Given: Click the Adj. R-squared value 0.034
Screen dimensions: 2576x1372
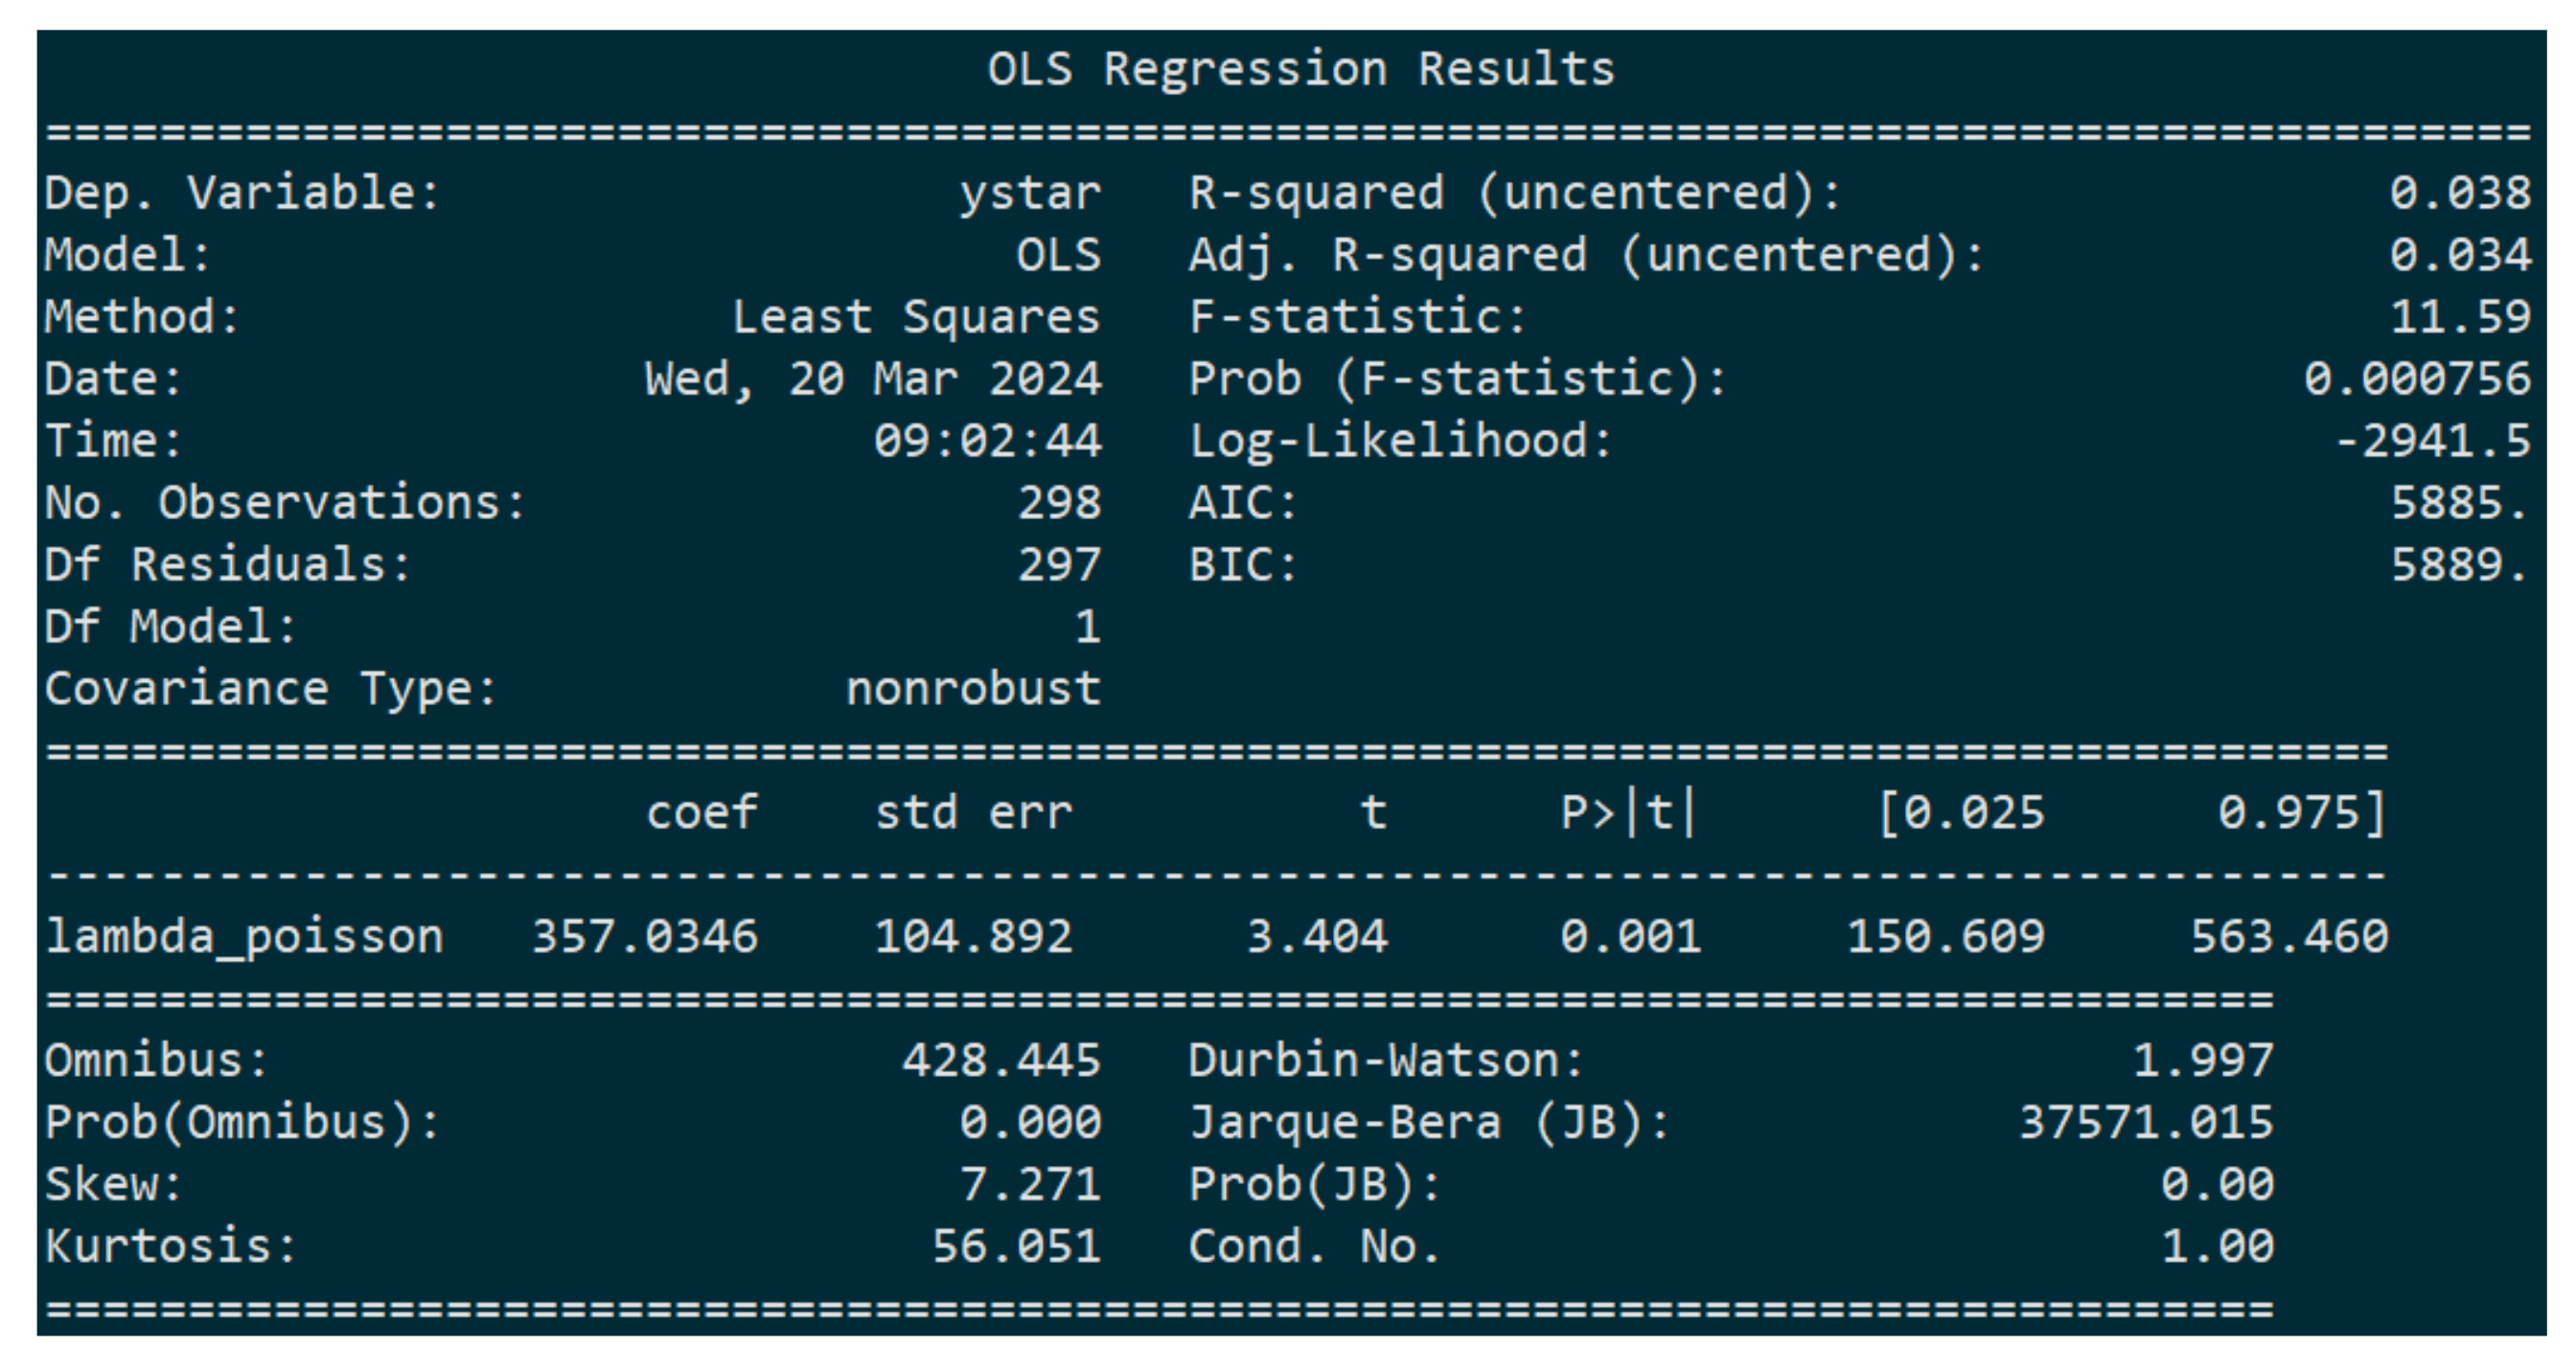Looking at the screenshot, I should click(2460, 255).
